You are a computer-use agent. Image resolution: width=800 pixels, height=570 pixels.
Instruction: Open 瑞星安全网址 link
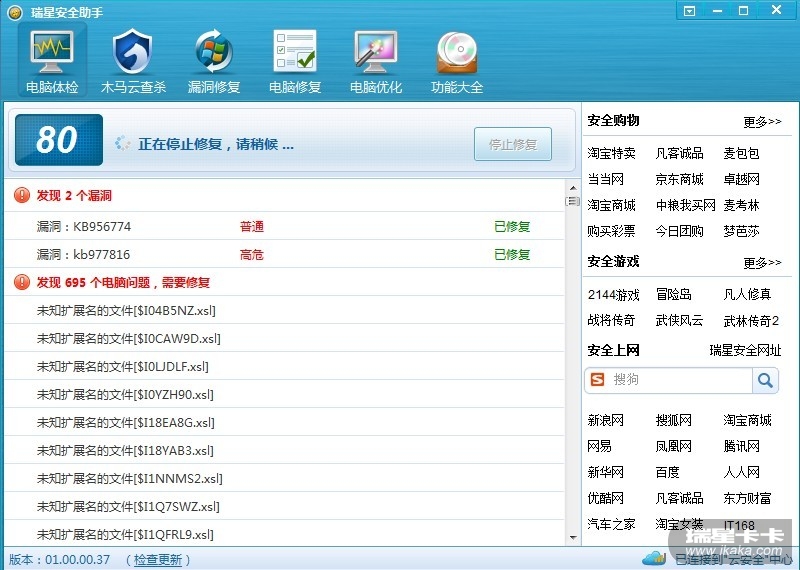tap(745, 350)
